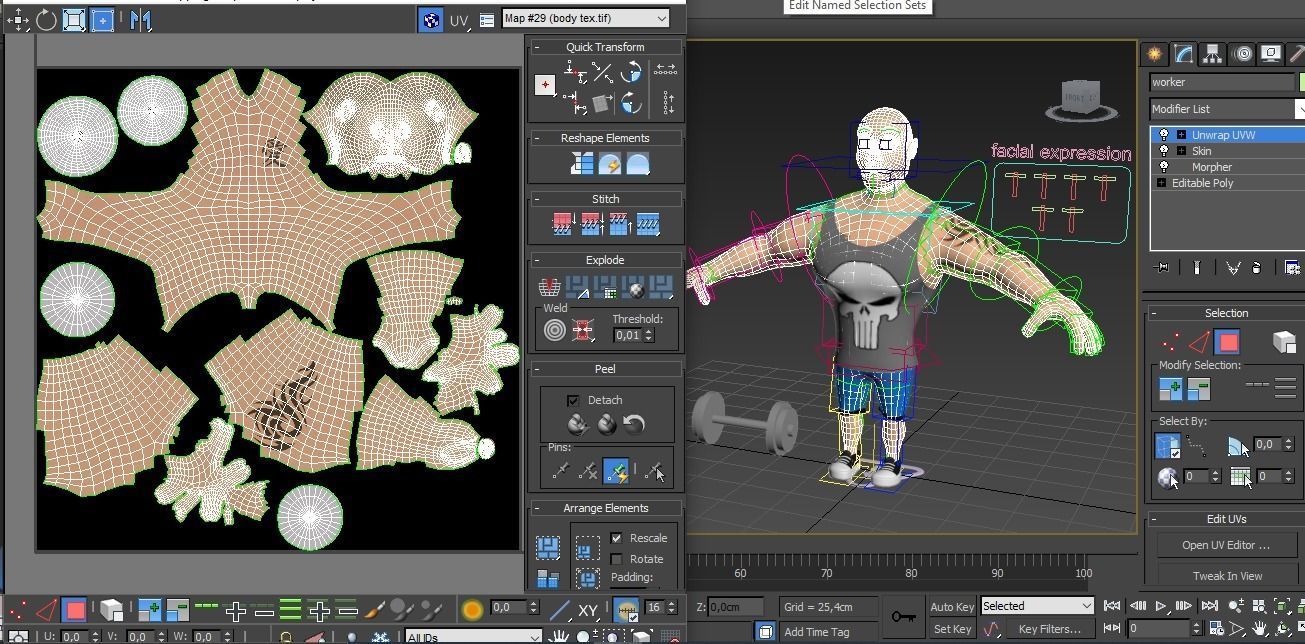1305x644 pixels.
Task: Click Open UV Editor button
Action: 1226,545
